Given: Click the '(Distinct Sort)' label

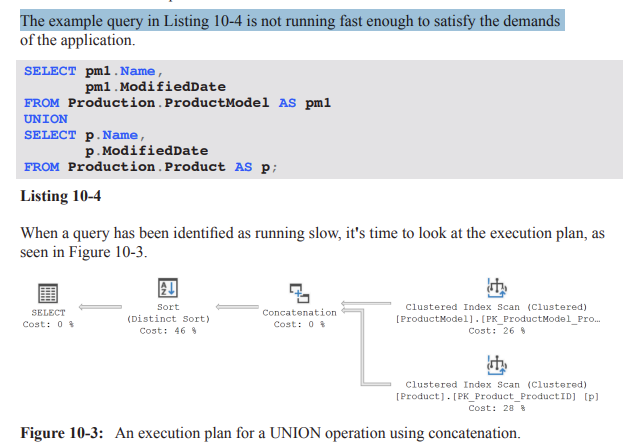Looking at the screenshot, I should point(168,319).
